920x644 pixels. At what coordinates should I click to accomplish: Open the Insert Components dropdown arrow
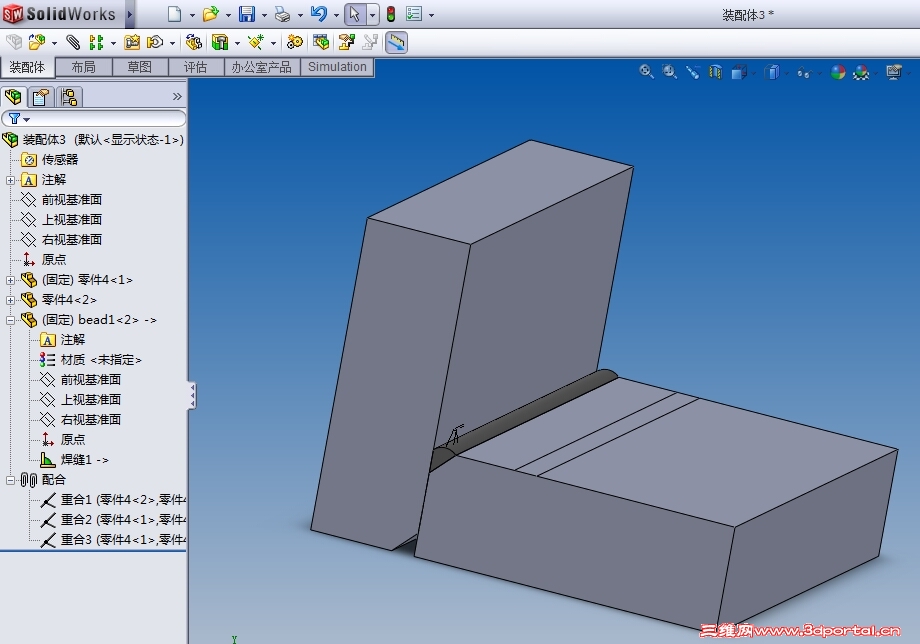[54, 43]
